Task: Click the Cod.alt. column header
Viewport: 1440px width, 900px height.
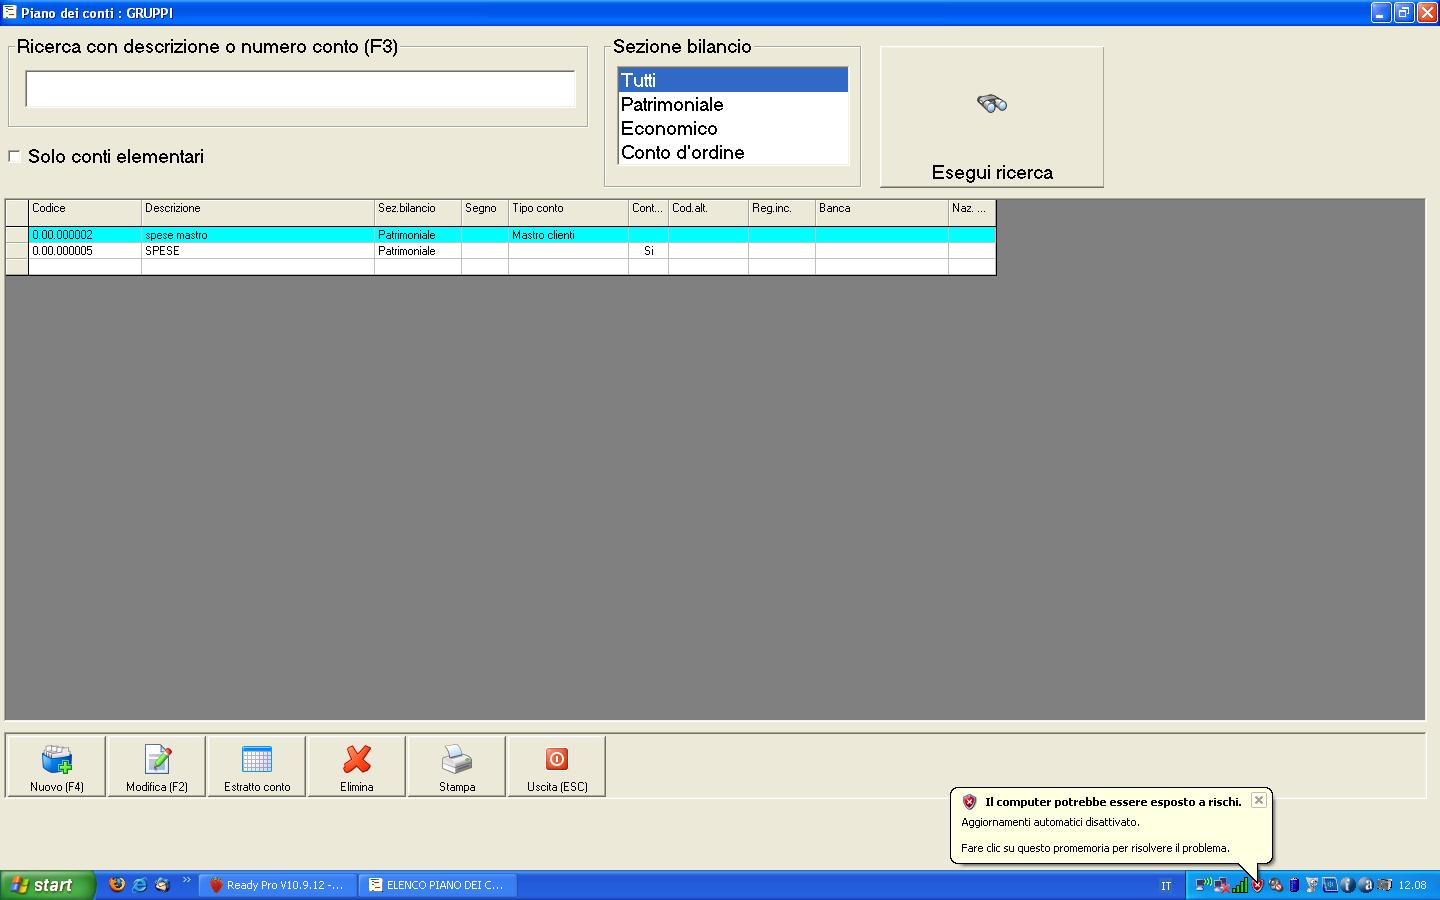Action: [708, 212]
